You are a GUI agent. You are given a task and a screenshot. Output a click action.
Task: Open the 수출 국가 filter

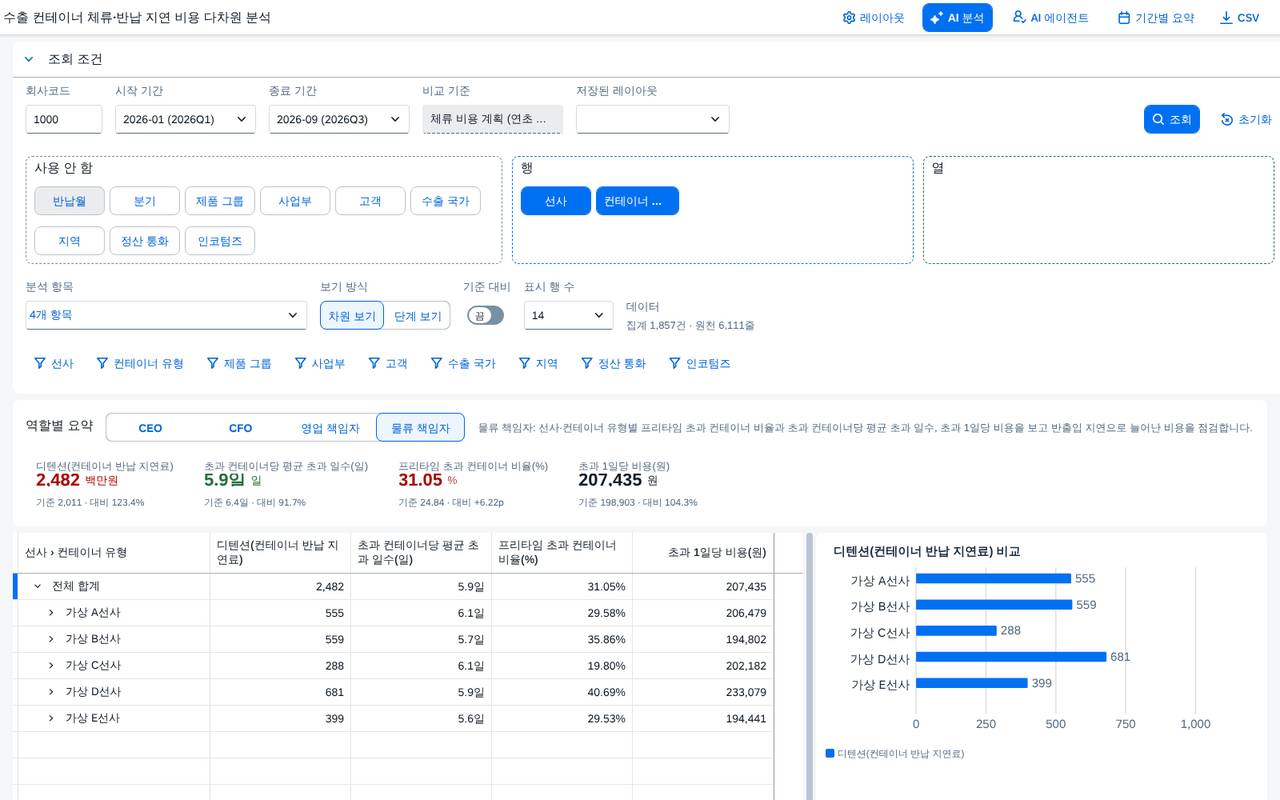[x=463, y=364]
